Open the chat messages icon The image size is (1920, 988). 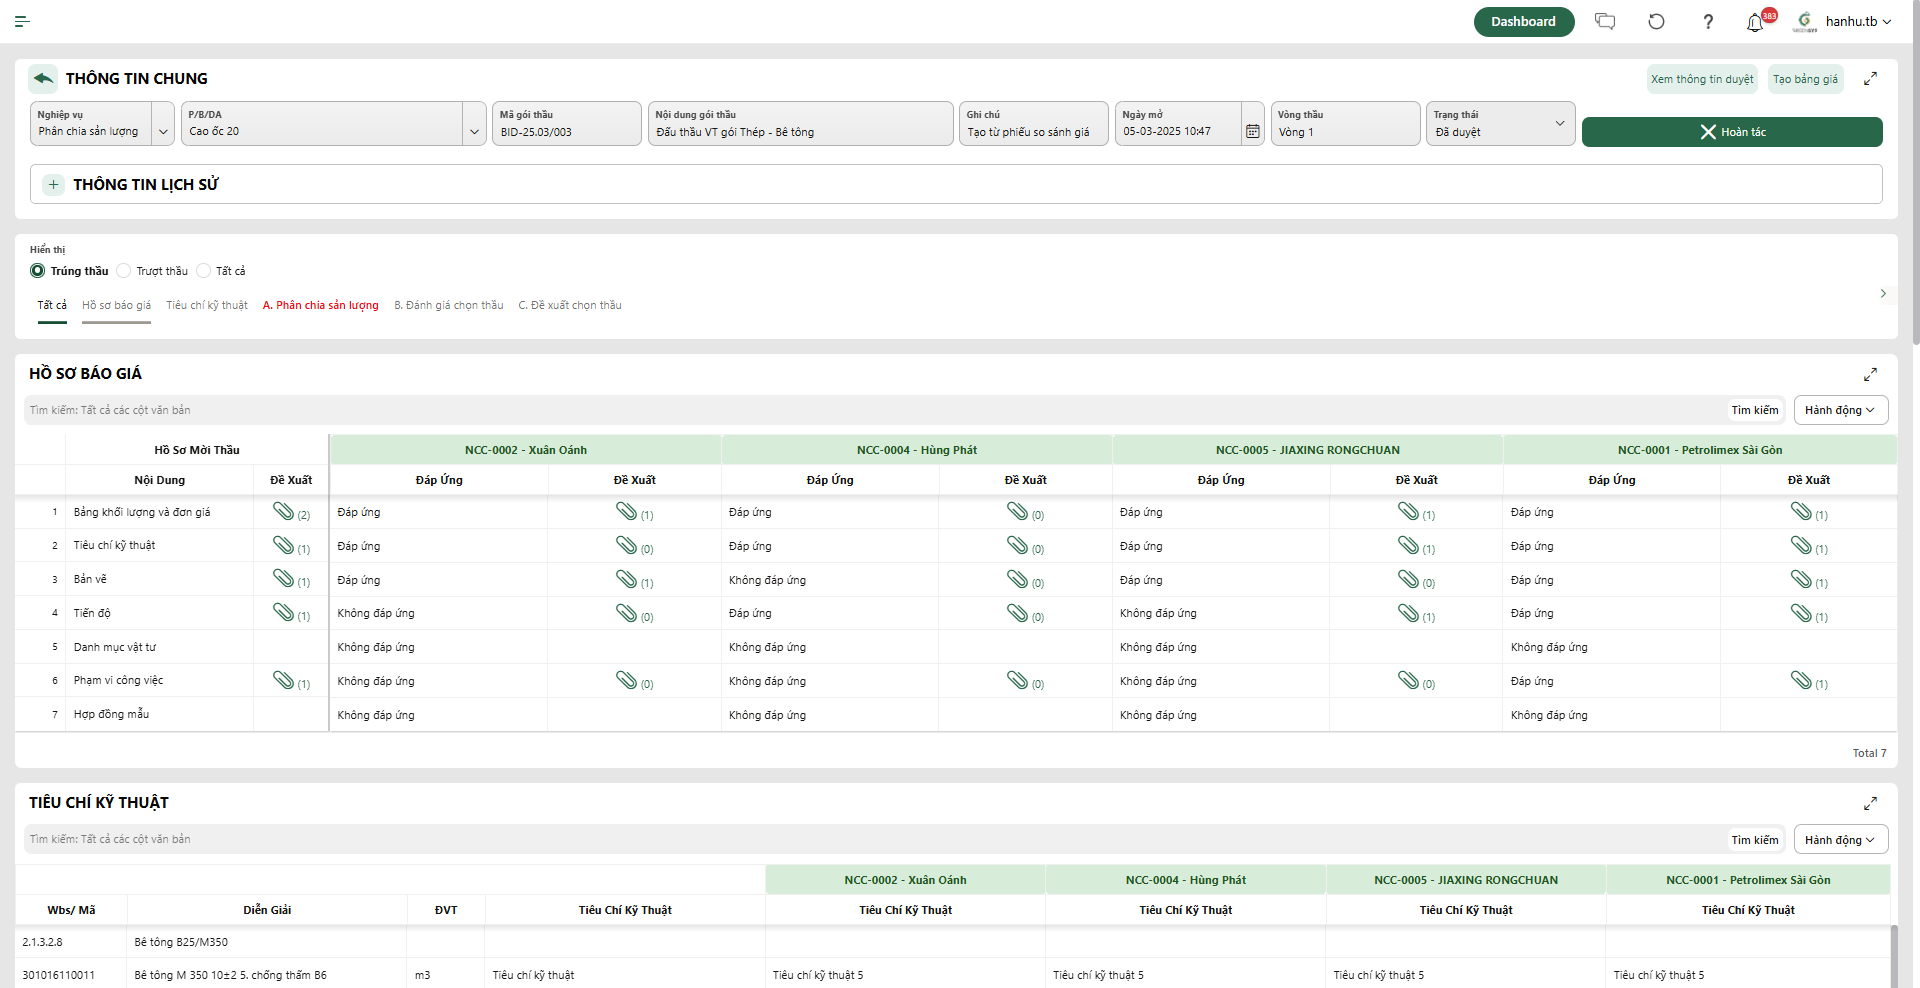click(1605, 21)
